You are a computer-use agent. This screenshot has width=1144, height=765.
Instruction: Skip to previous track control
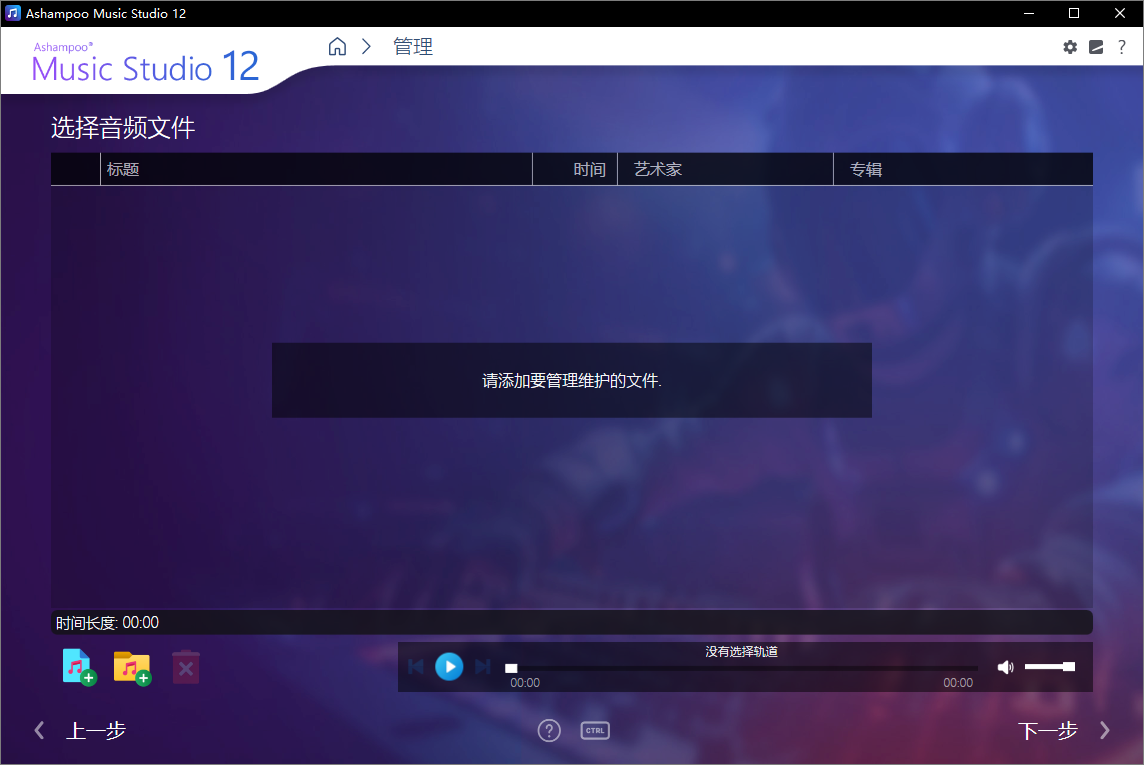coord(416,667)
